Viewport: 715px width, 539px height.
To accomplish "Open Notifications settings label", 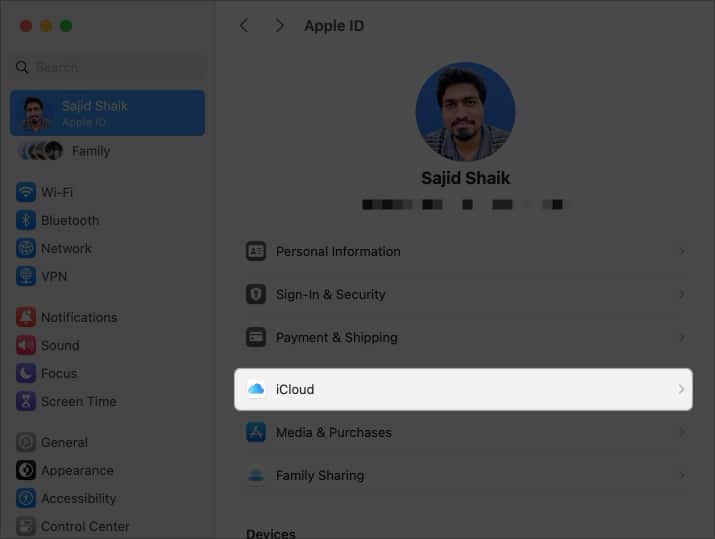I will pos(79,317).
